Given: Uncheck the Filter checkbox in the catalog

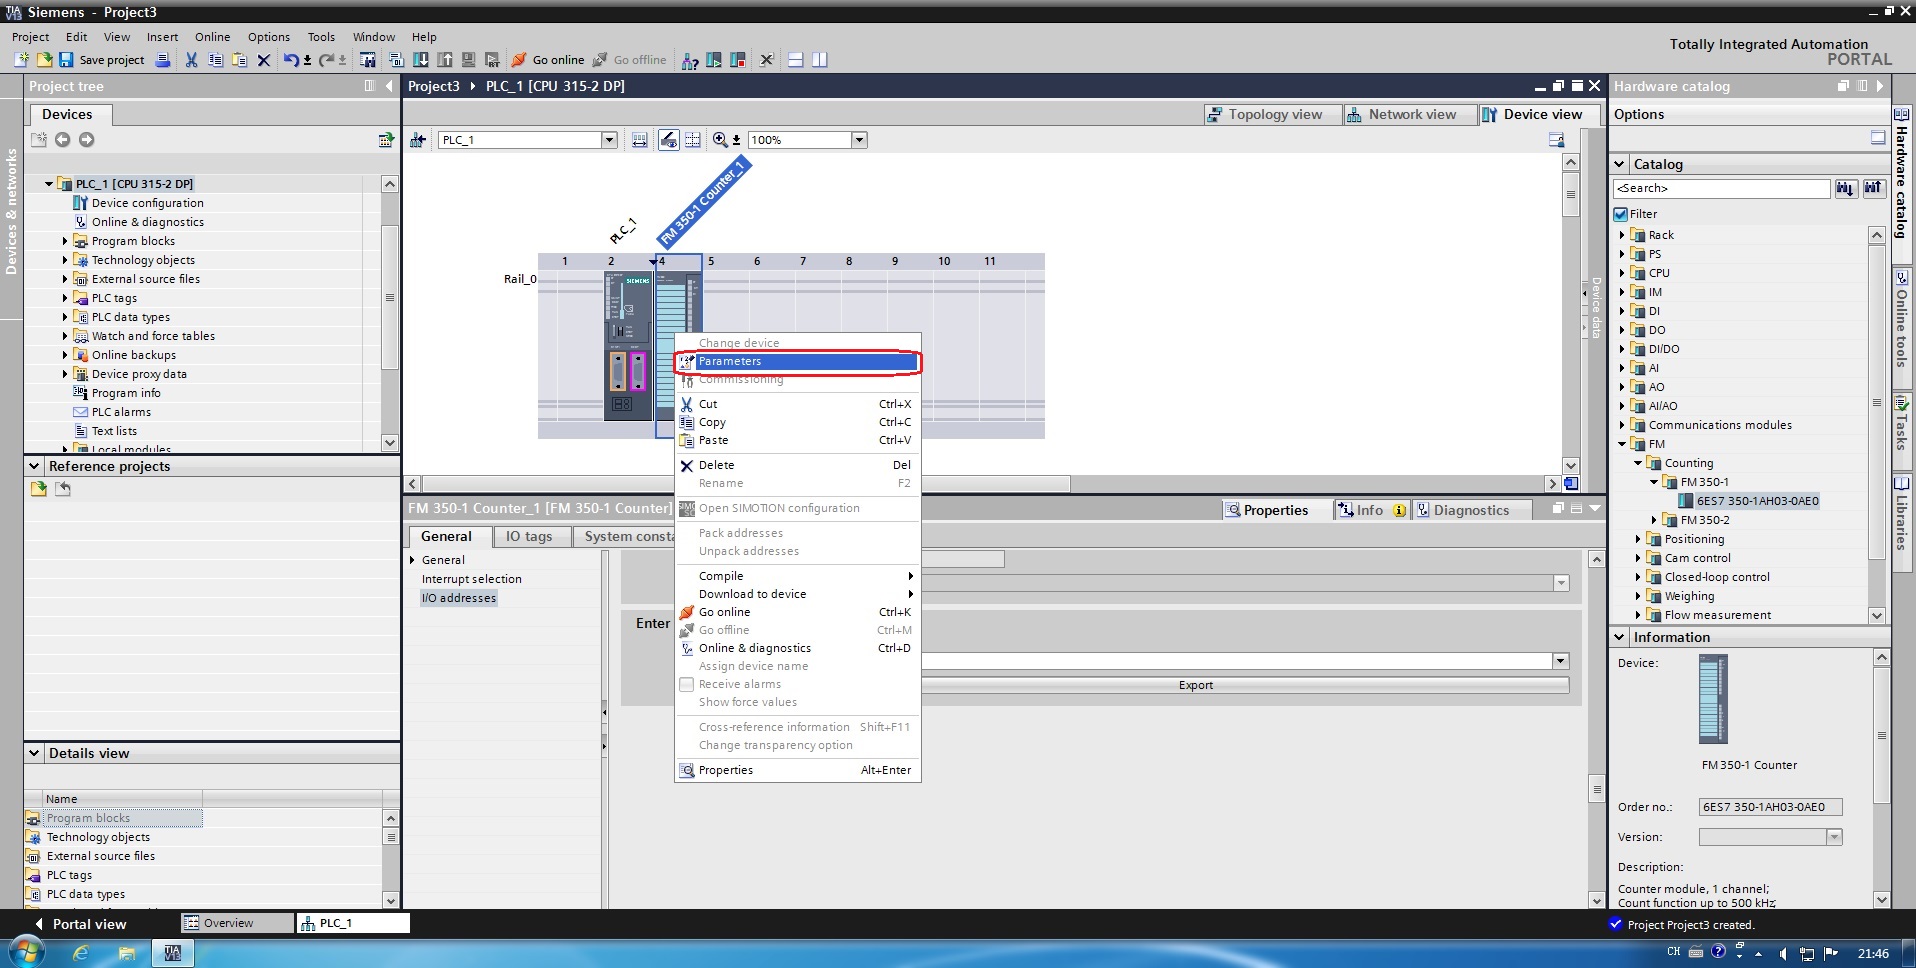Looking at the screenshot, I should click(1621, 214).
